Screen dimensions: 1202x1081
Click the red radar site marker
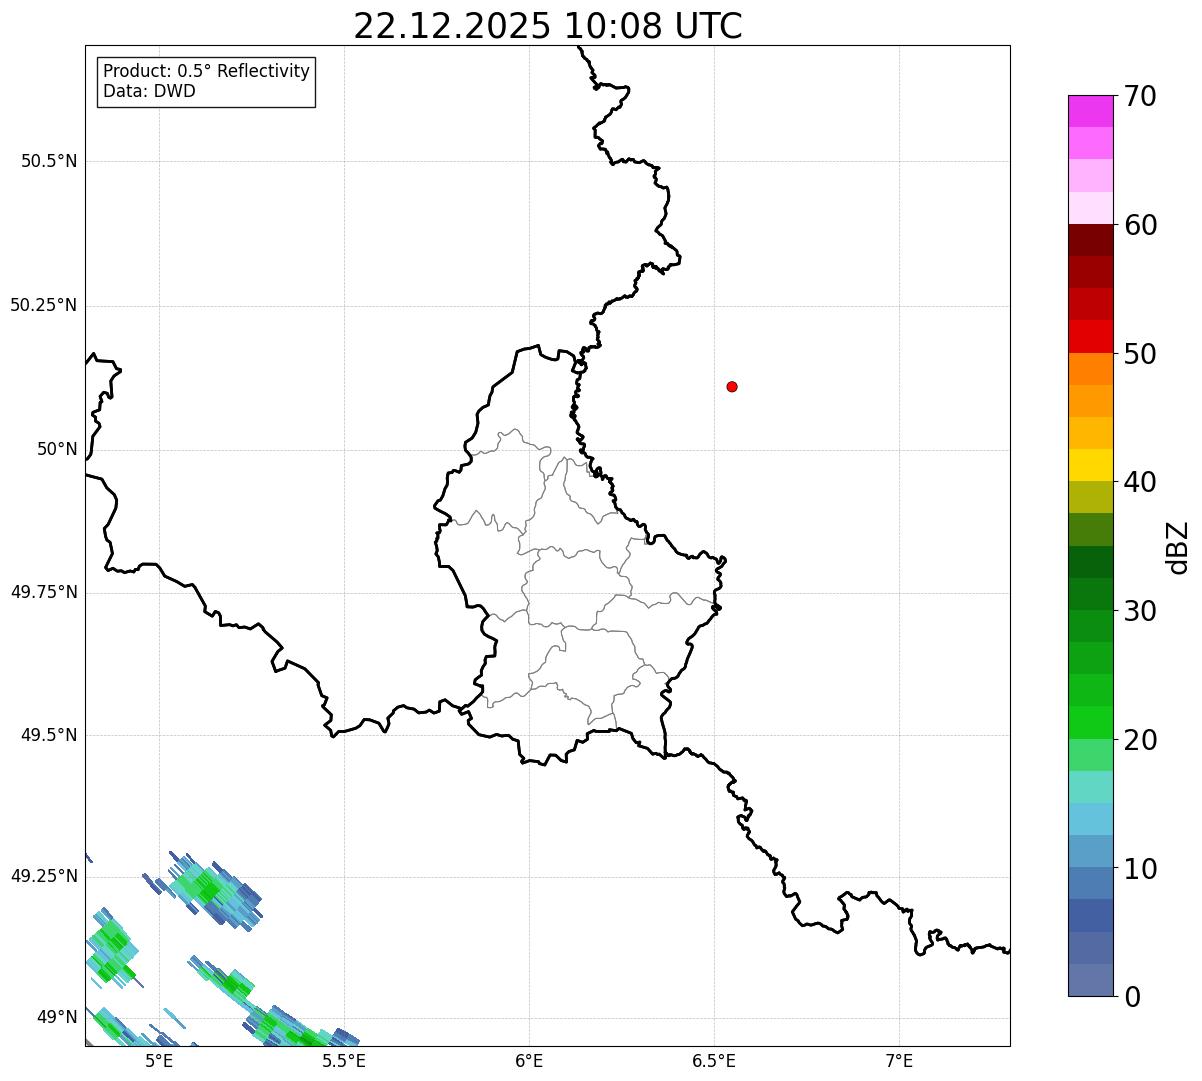click(x=732, y=386)
